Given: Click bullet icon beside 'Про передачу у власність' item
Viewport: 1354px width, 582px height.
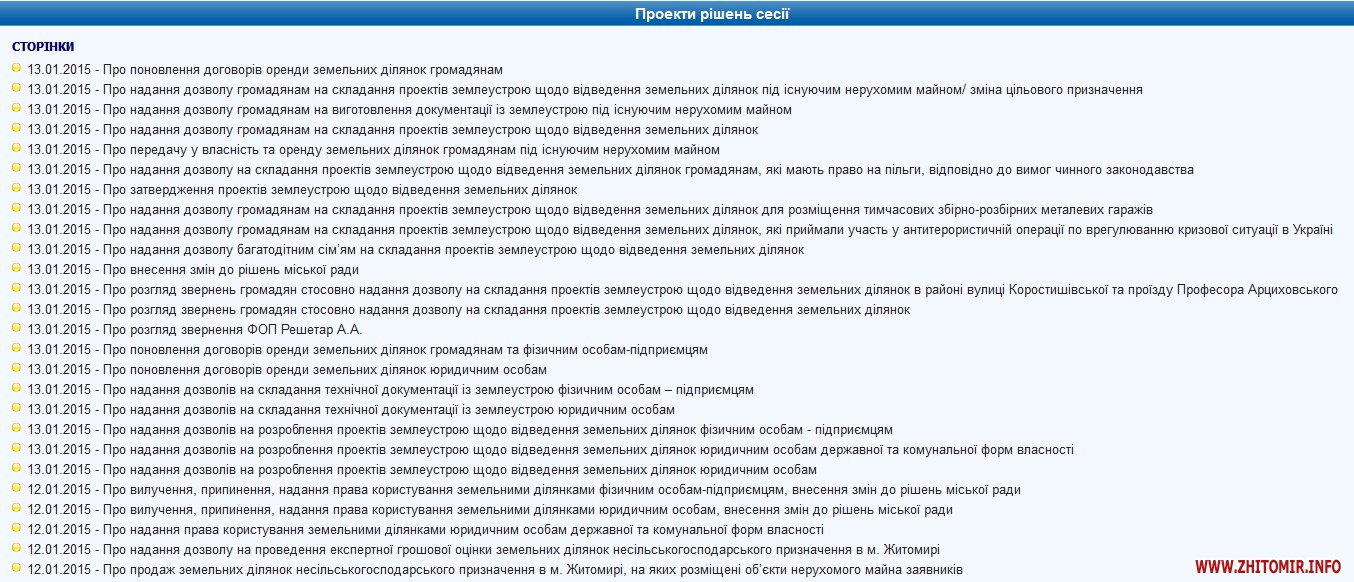Looking at the screenshot, I should [x=17, y=148].
